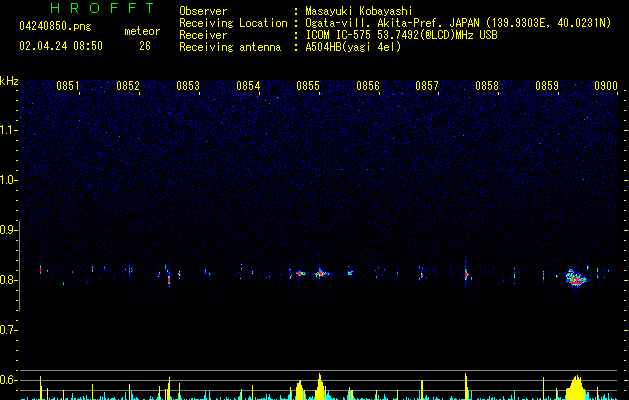The height and width of the screenshot is (400, 629).
Task: Click the observer name Masayuki Kobayashi
Action: tap(359, 11)
